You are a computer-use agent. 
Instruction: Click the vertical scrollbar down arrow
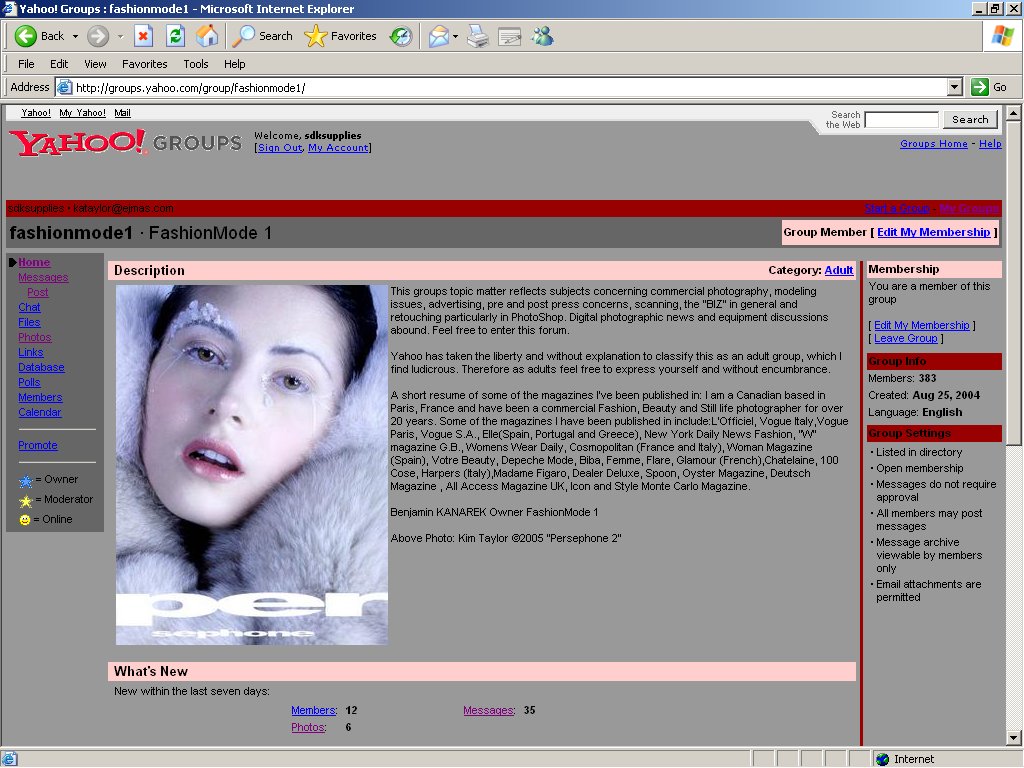pos(1014,739)
